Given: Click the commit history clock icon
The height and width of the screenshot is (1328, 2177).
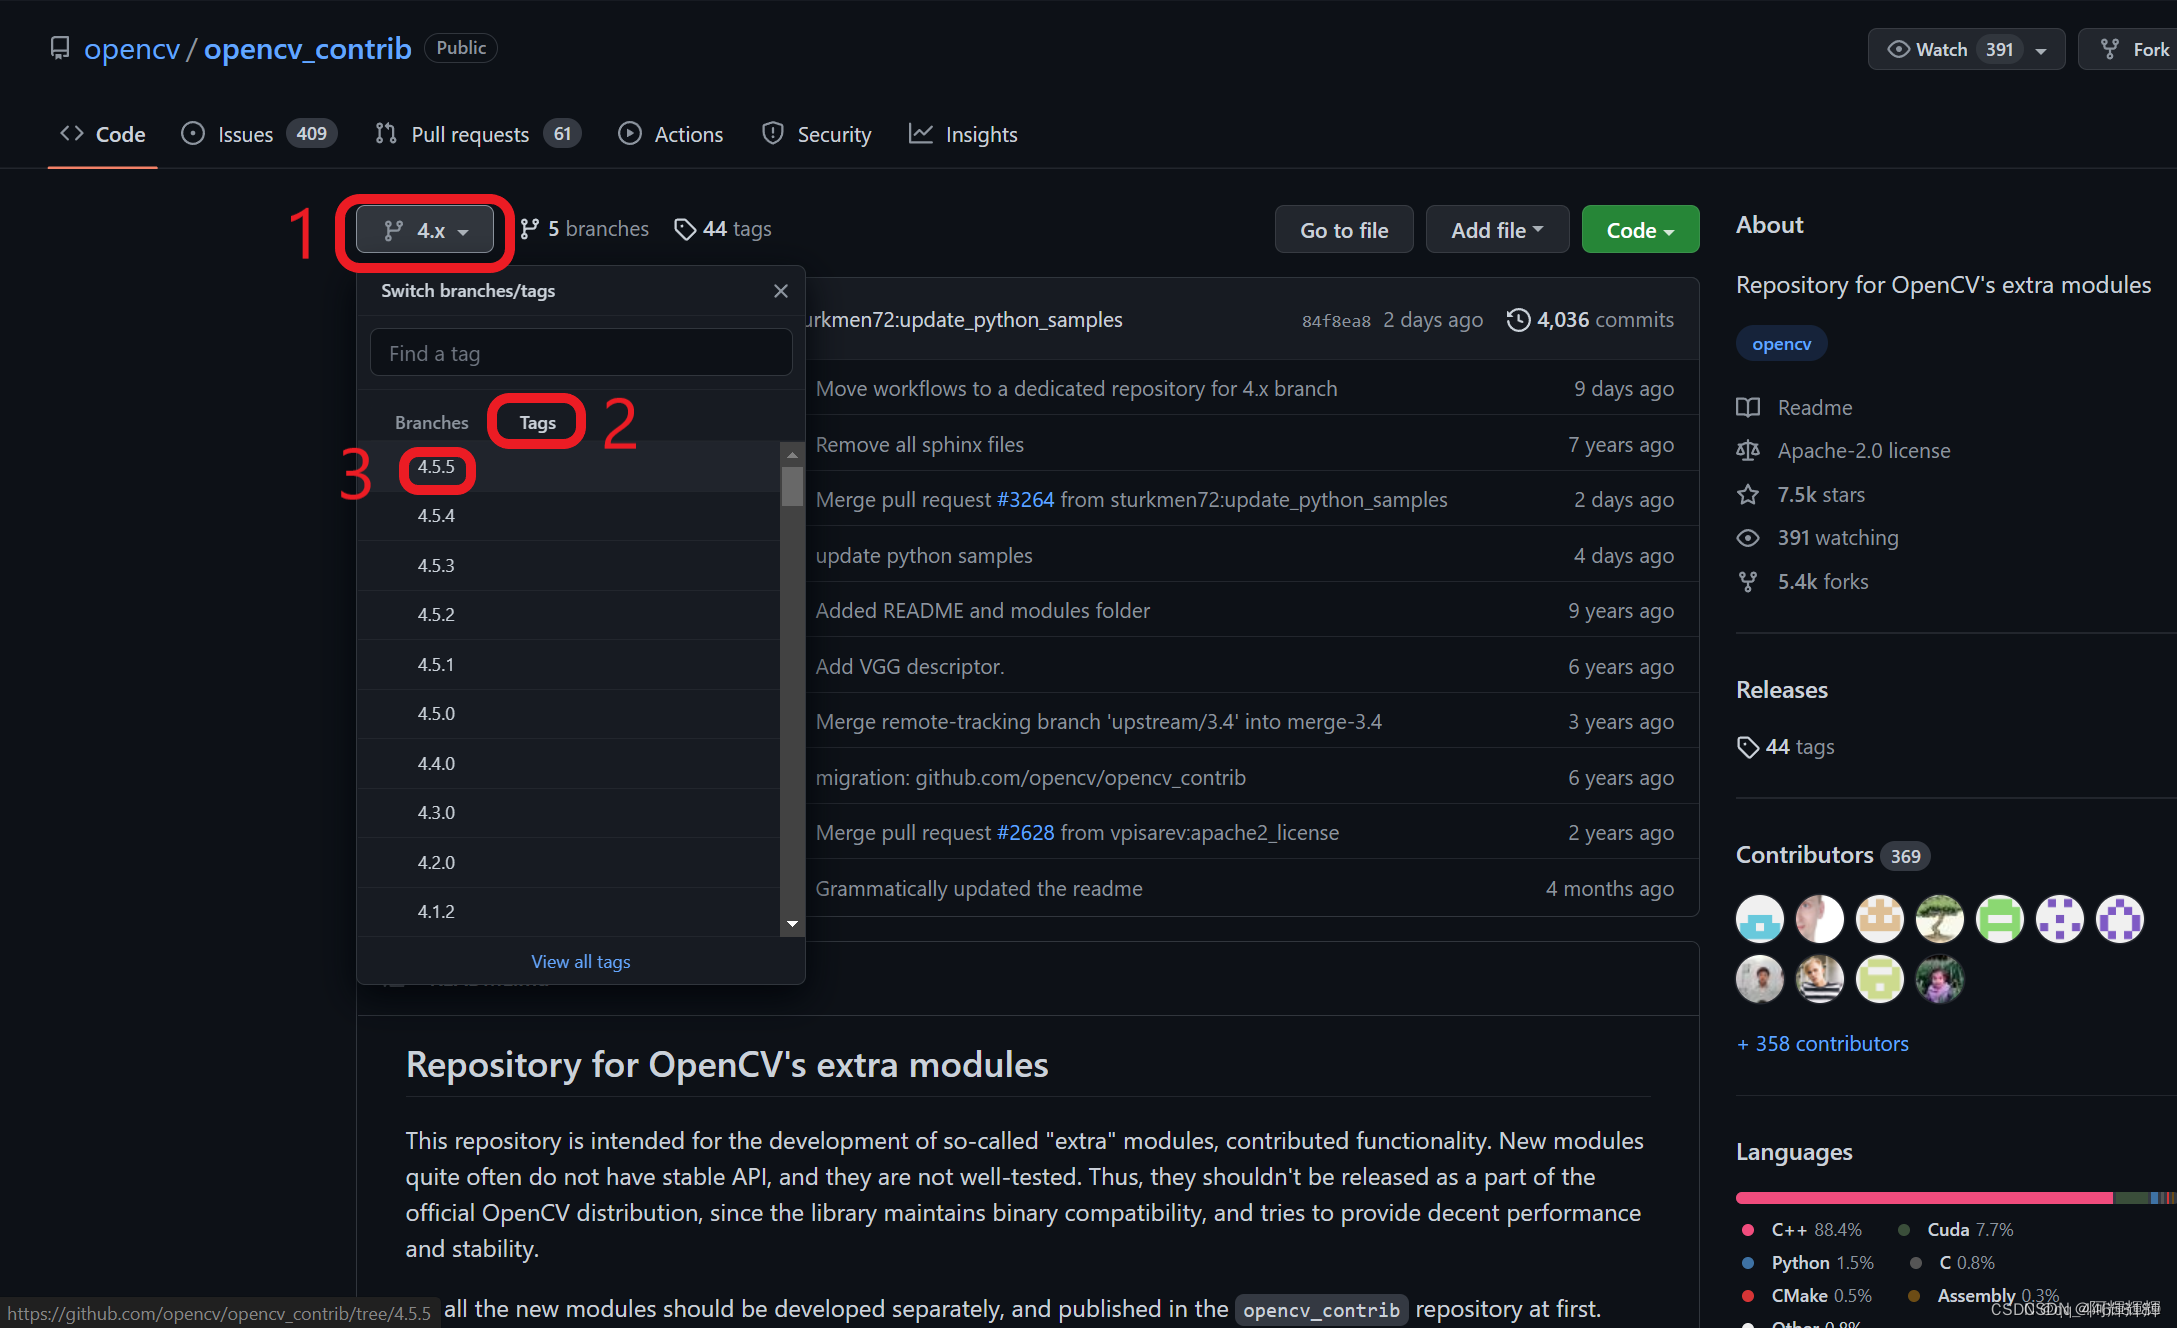Looking at the screenshot, I should coord(1518,320).
